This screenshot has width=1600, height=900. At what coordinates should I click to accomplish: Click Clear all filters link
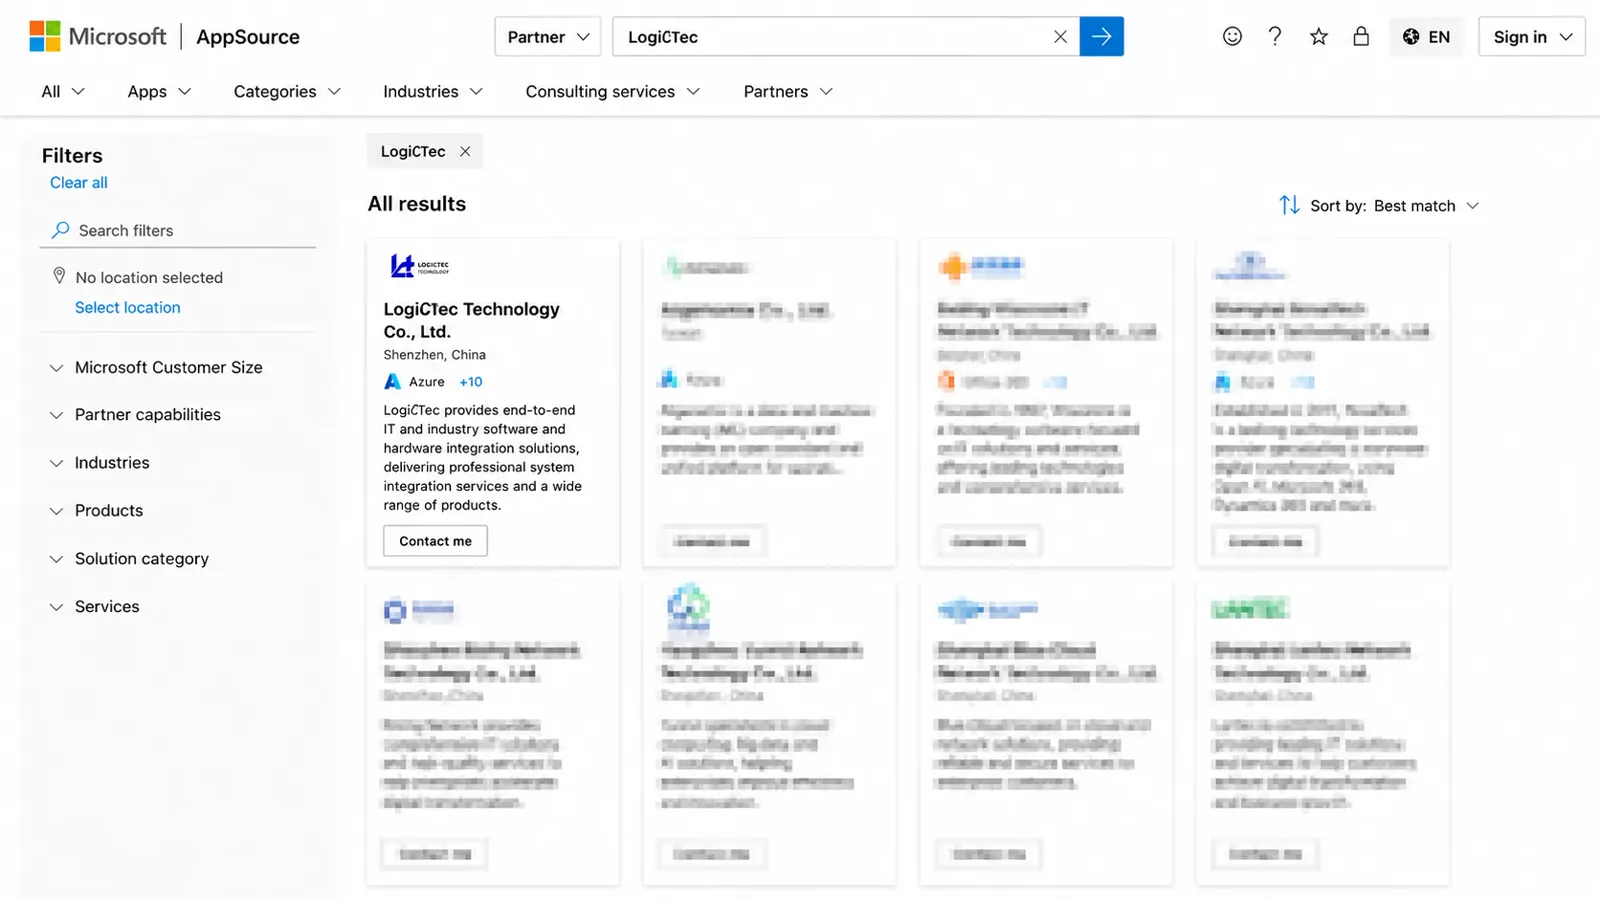click(79, 183)
